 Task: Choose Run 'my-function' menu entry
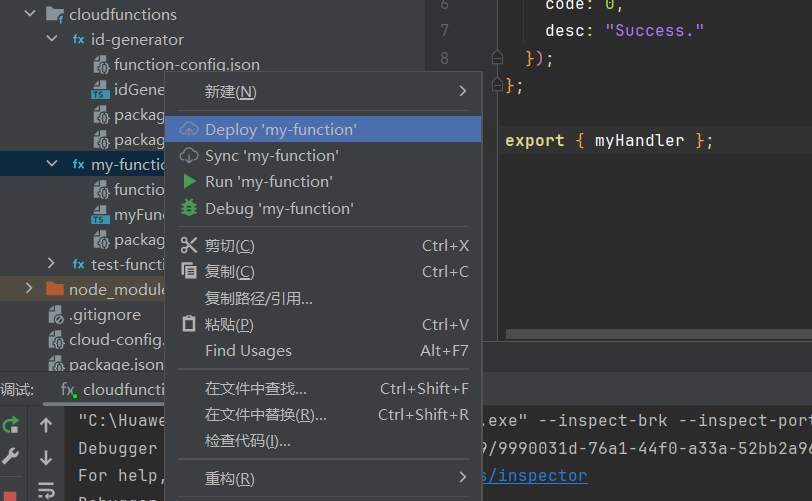pos(323,182)
